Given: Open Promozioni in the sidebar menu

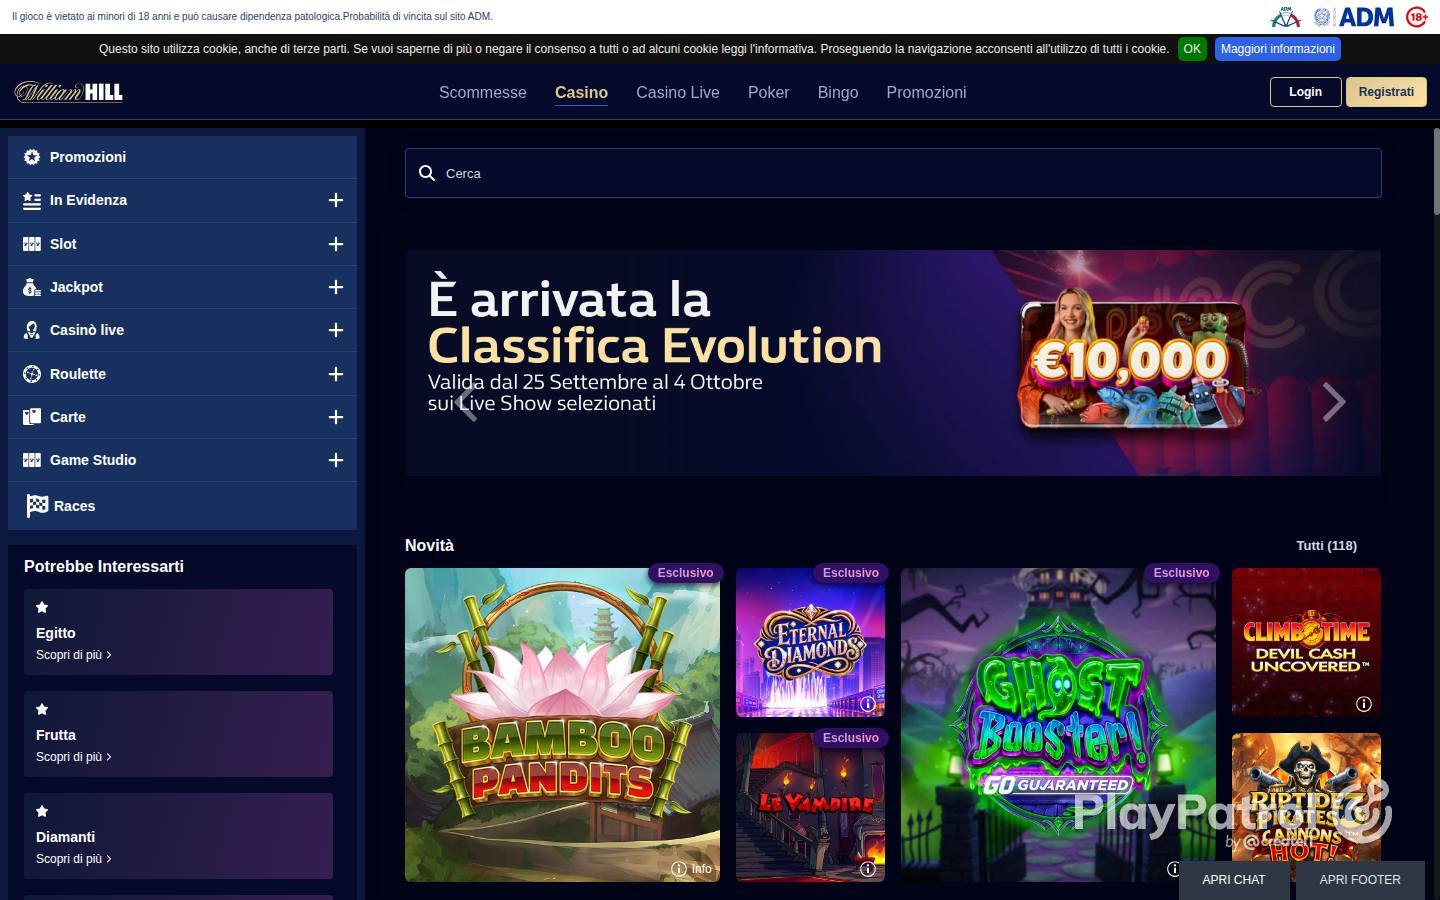Looking at the screenshot, I should click(x=182, y=157).
